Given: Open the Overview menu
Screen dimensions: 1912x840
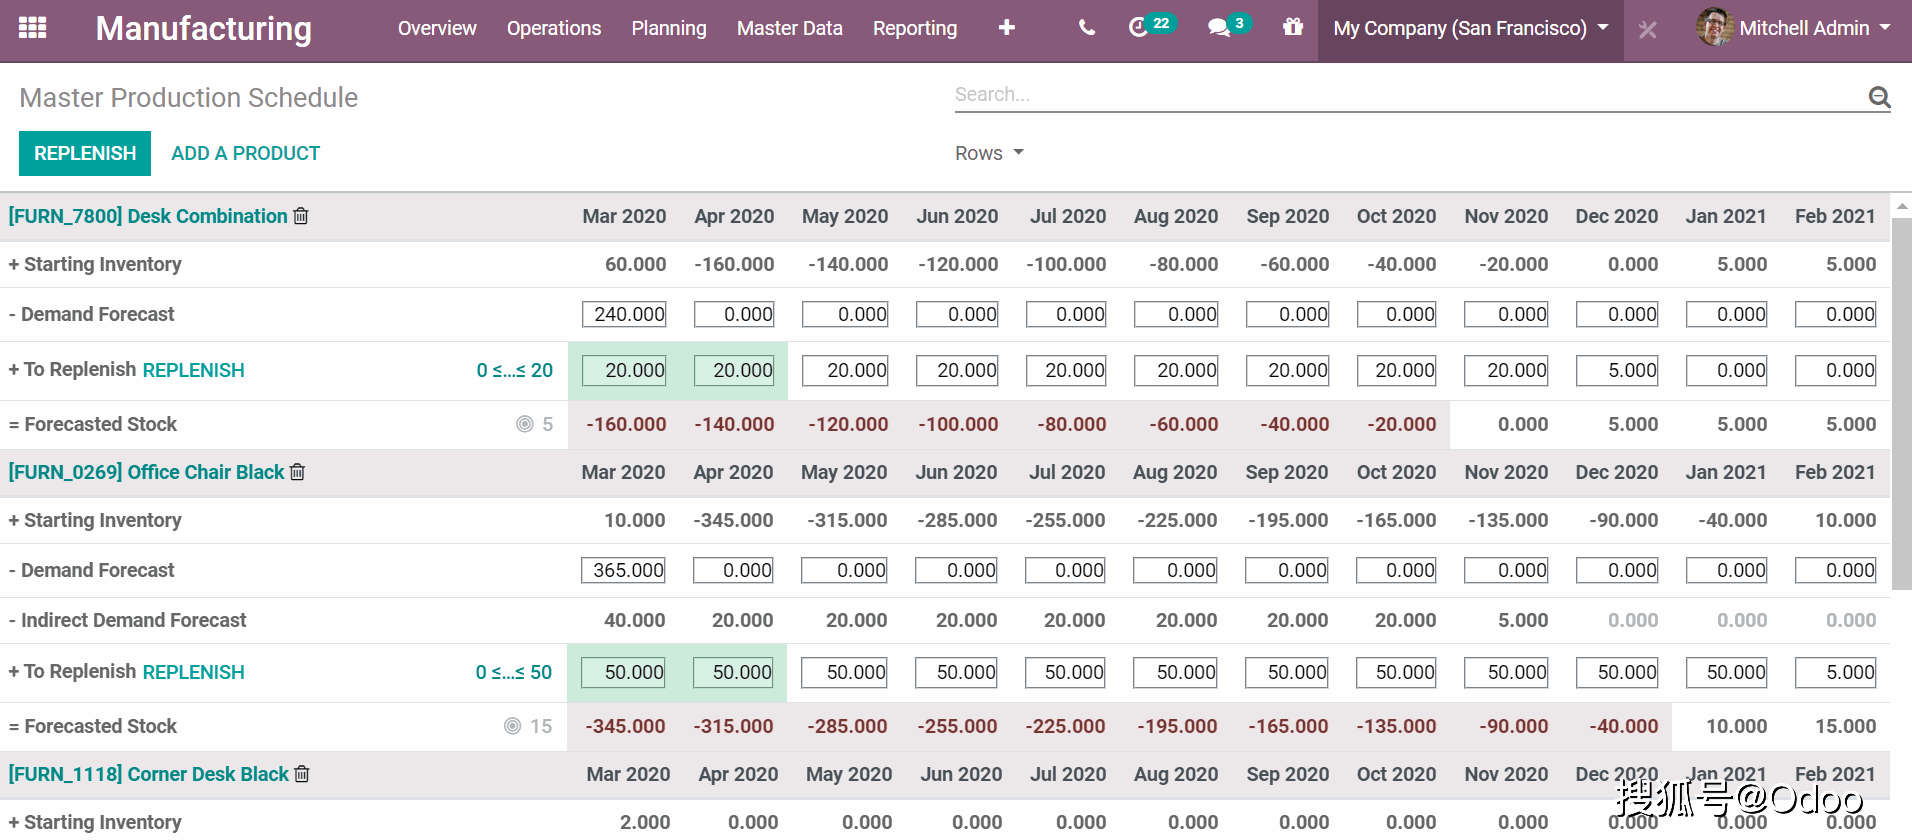Looking at the screenshot, I should (x=437, y=28).
